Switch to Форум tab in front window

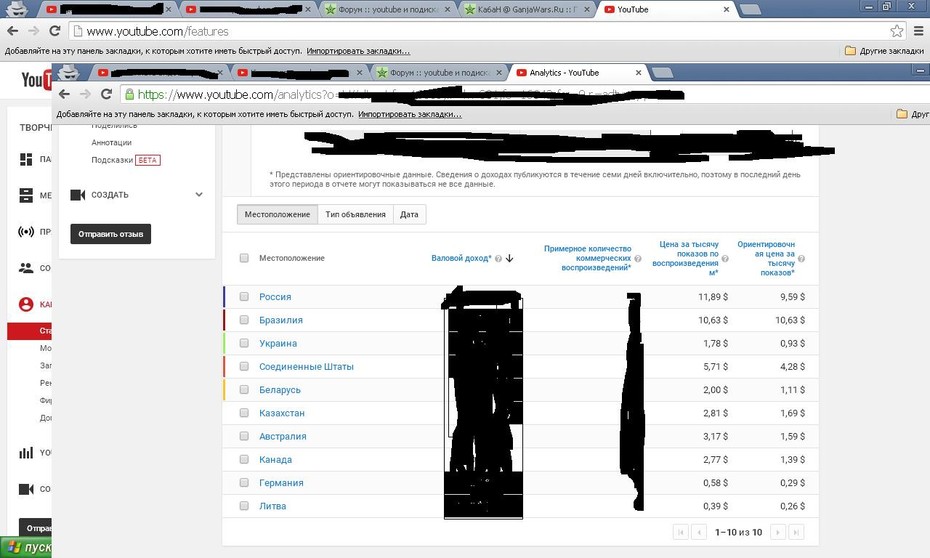[439, 72]
